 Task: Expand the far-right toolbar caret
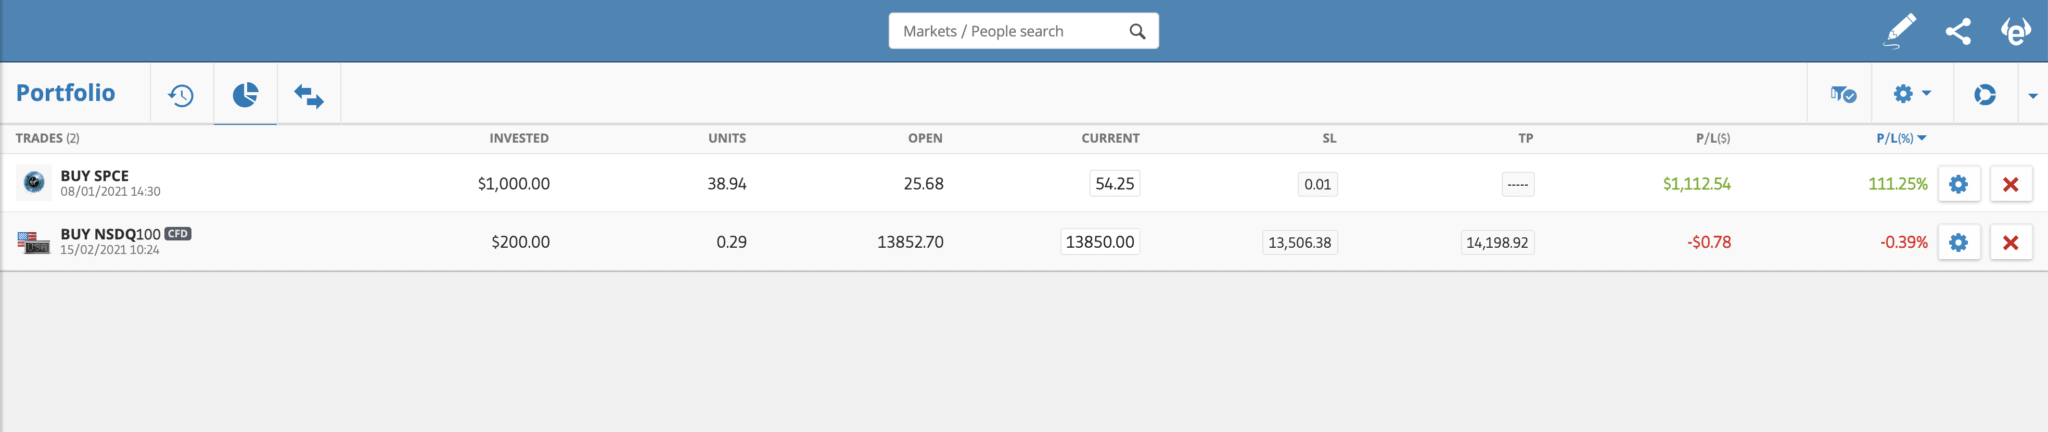pos(2033,96)
